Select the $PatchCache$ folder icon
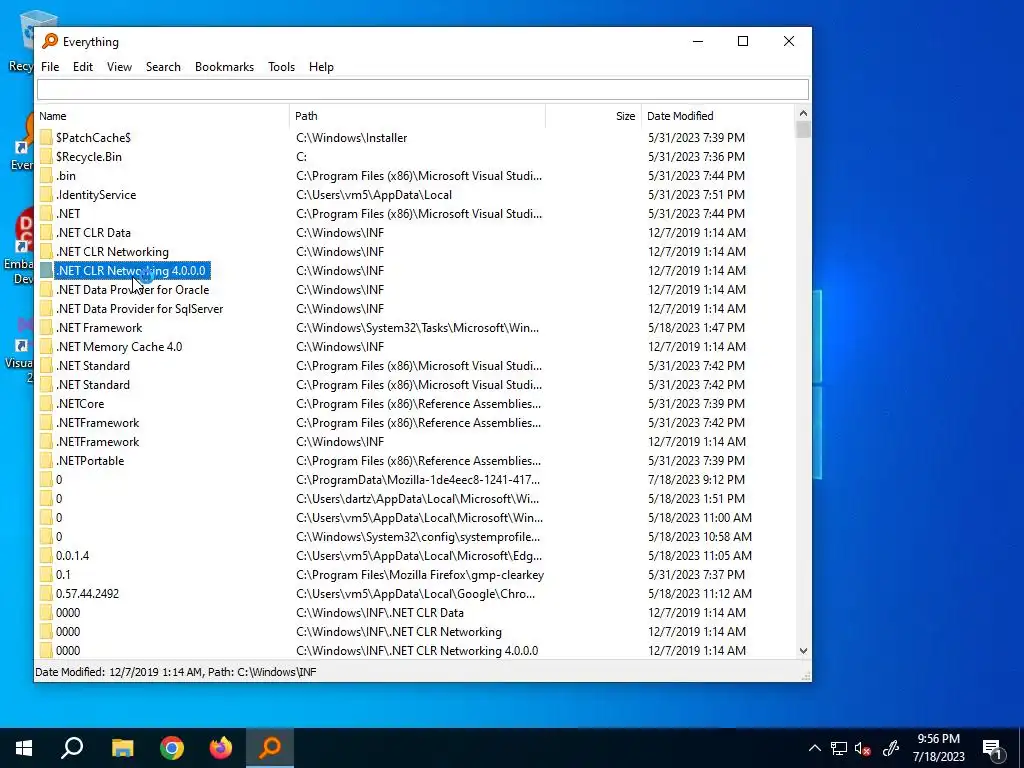This screenshot has width=1024, height=768. tap(46, 137)
